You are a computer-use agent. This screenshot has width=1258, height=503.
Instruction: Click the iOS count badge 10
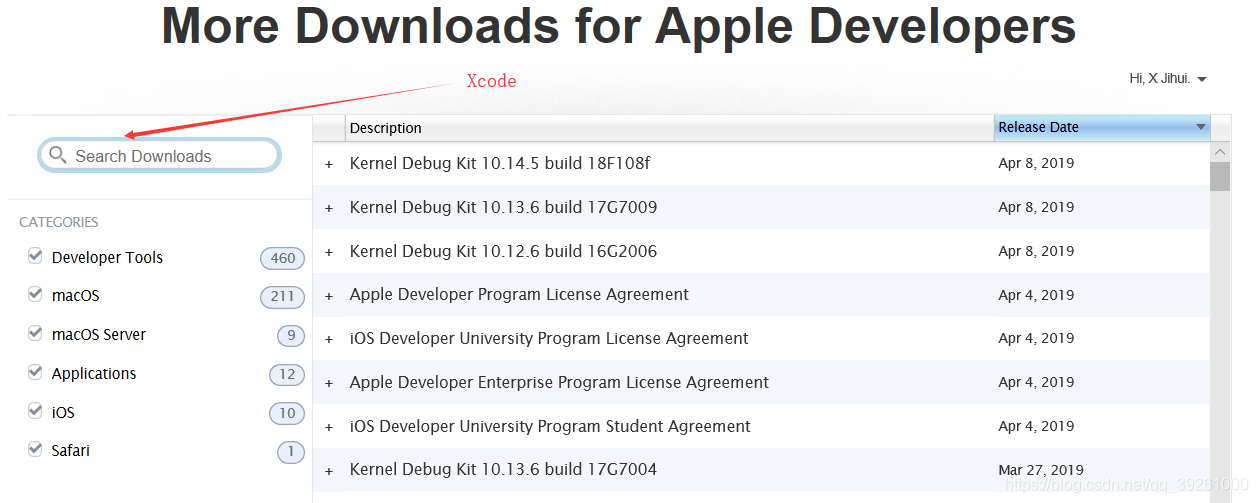[x=287, y=413]
